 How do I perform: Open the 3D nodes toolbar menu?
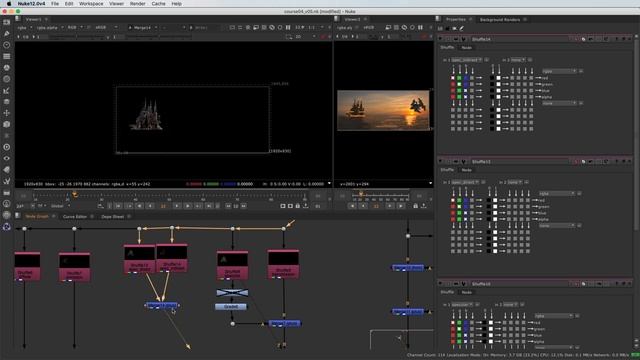[7, 124]
